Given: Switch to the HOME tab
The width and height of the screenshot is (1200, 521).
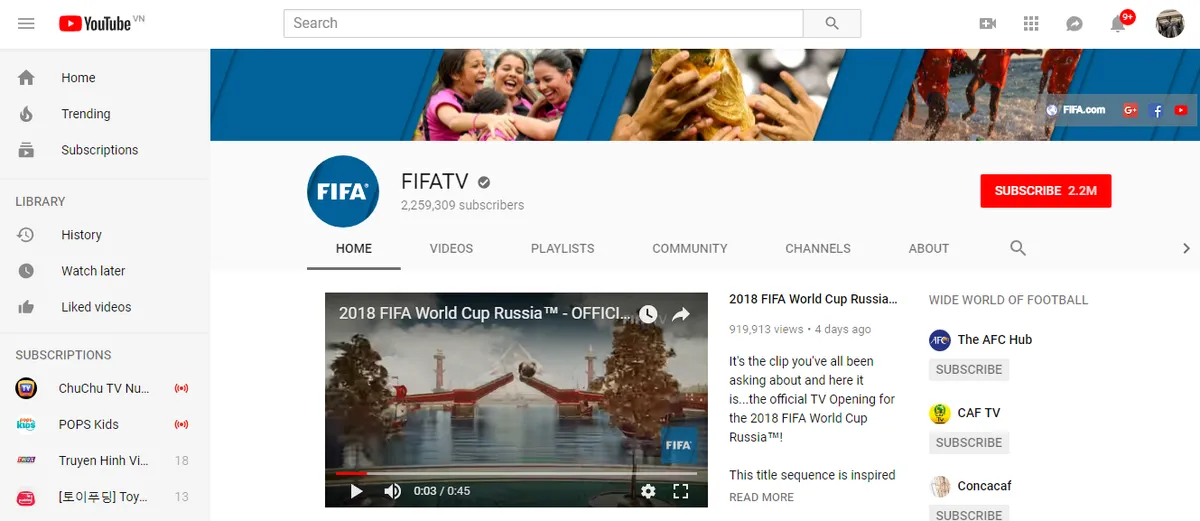Looking at the screenshot, I should click(354, 248).
